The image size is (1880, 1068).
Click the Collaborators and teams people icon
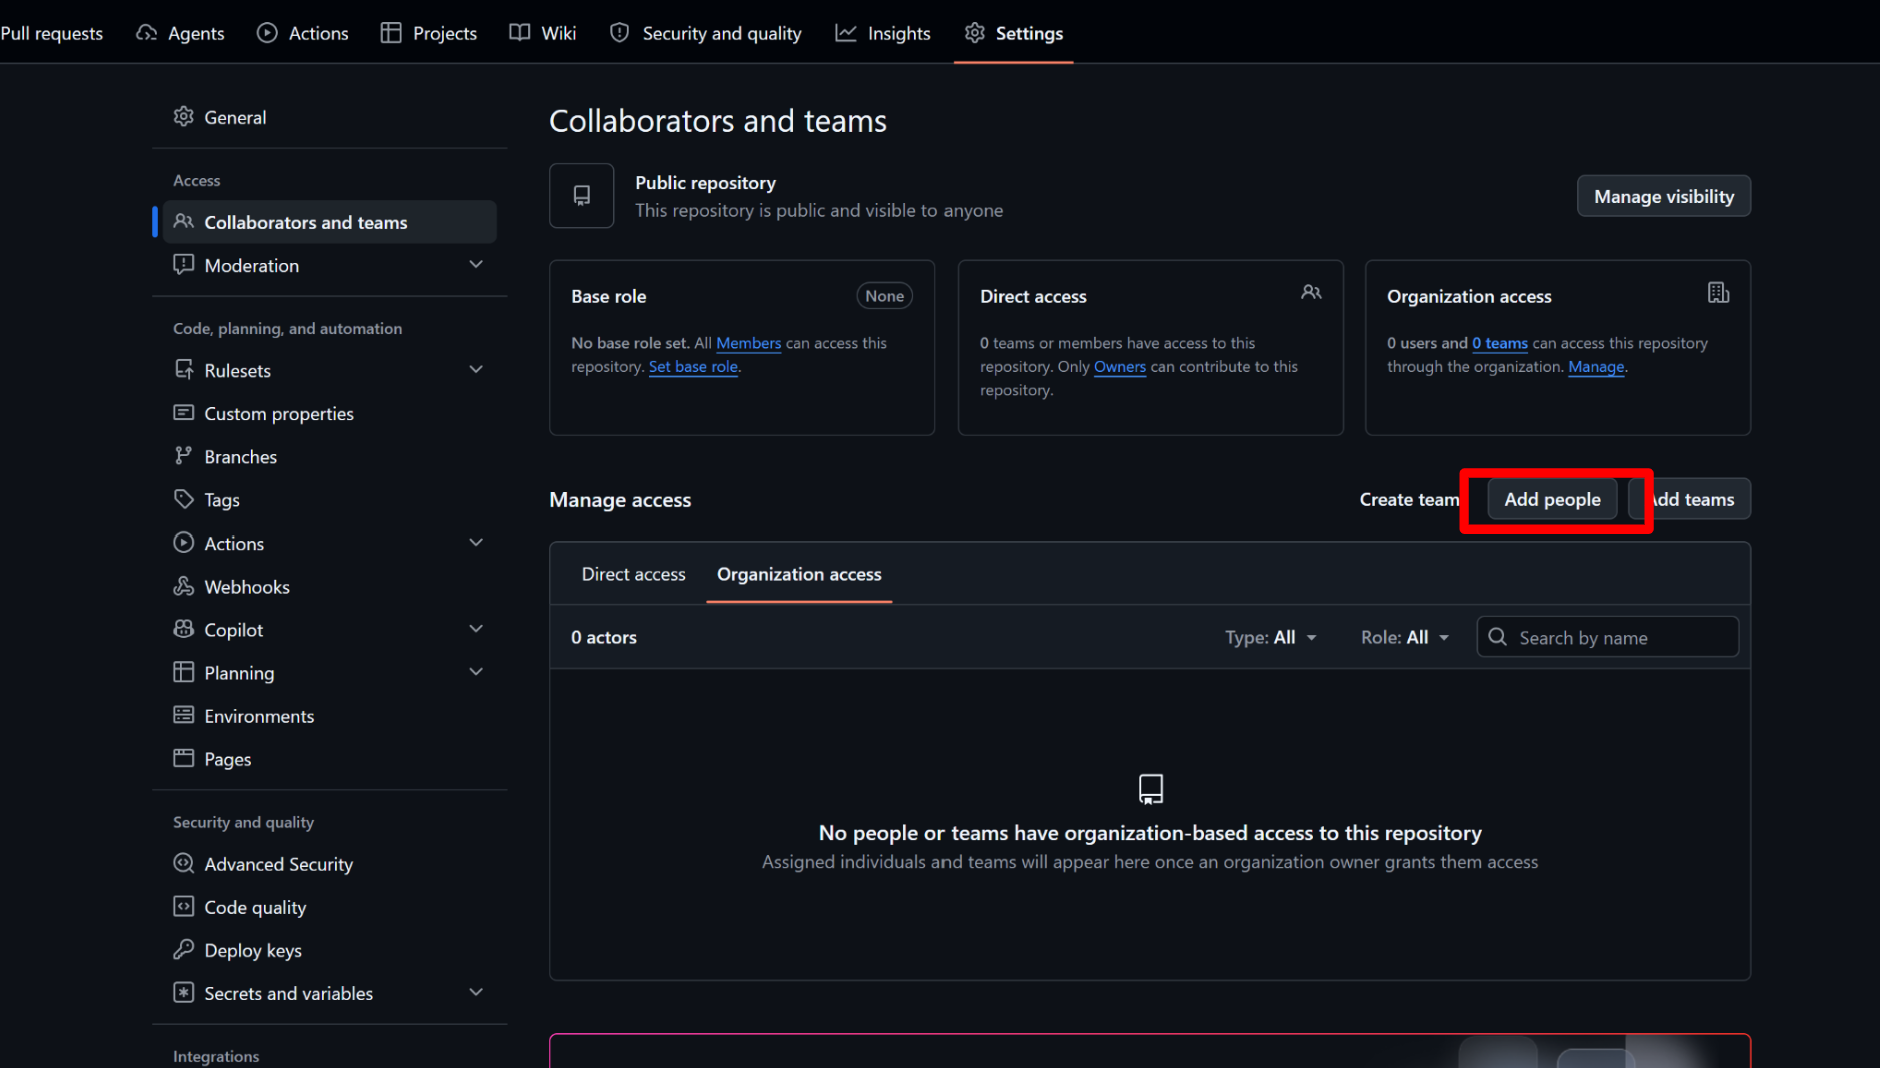[x=183, y=221]
